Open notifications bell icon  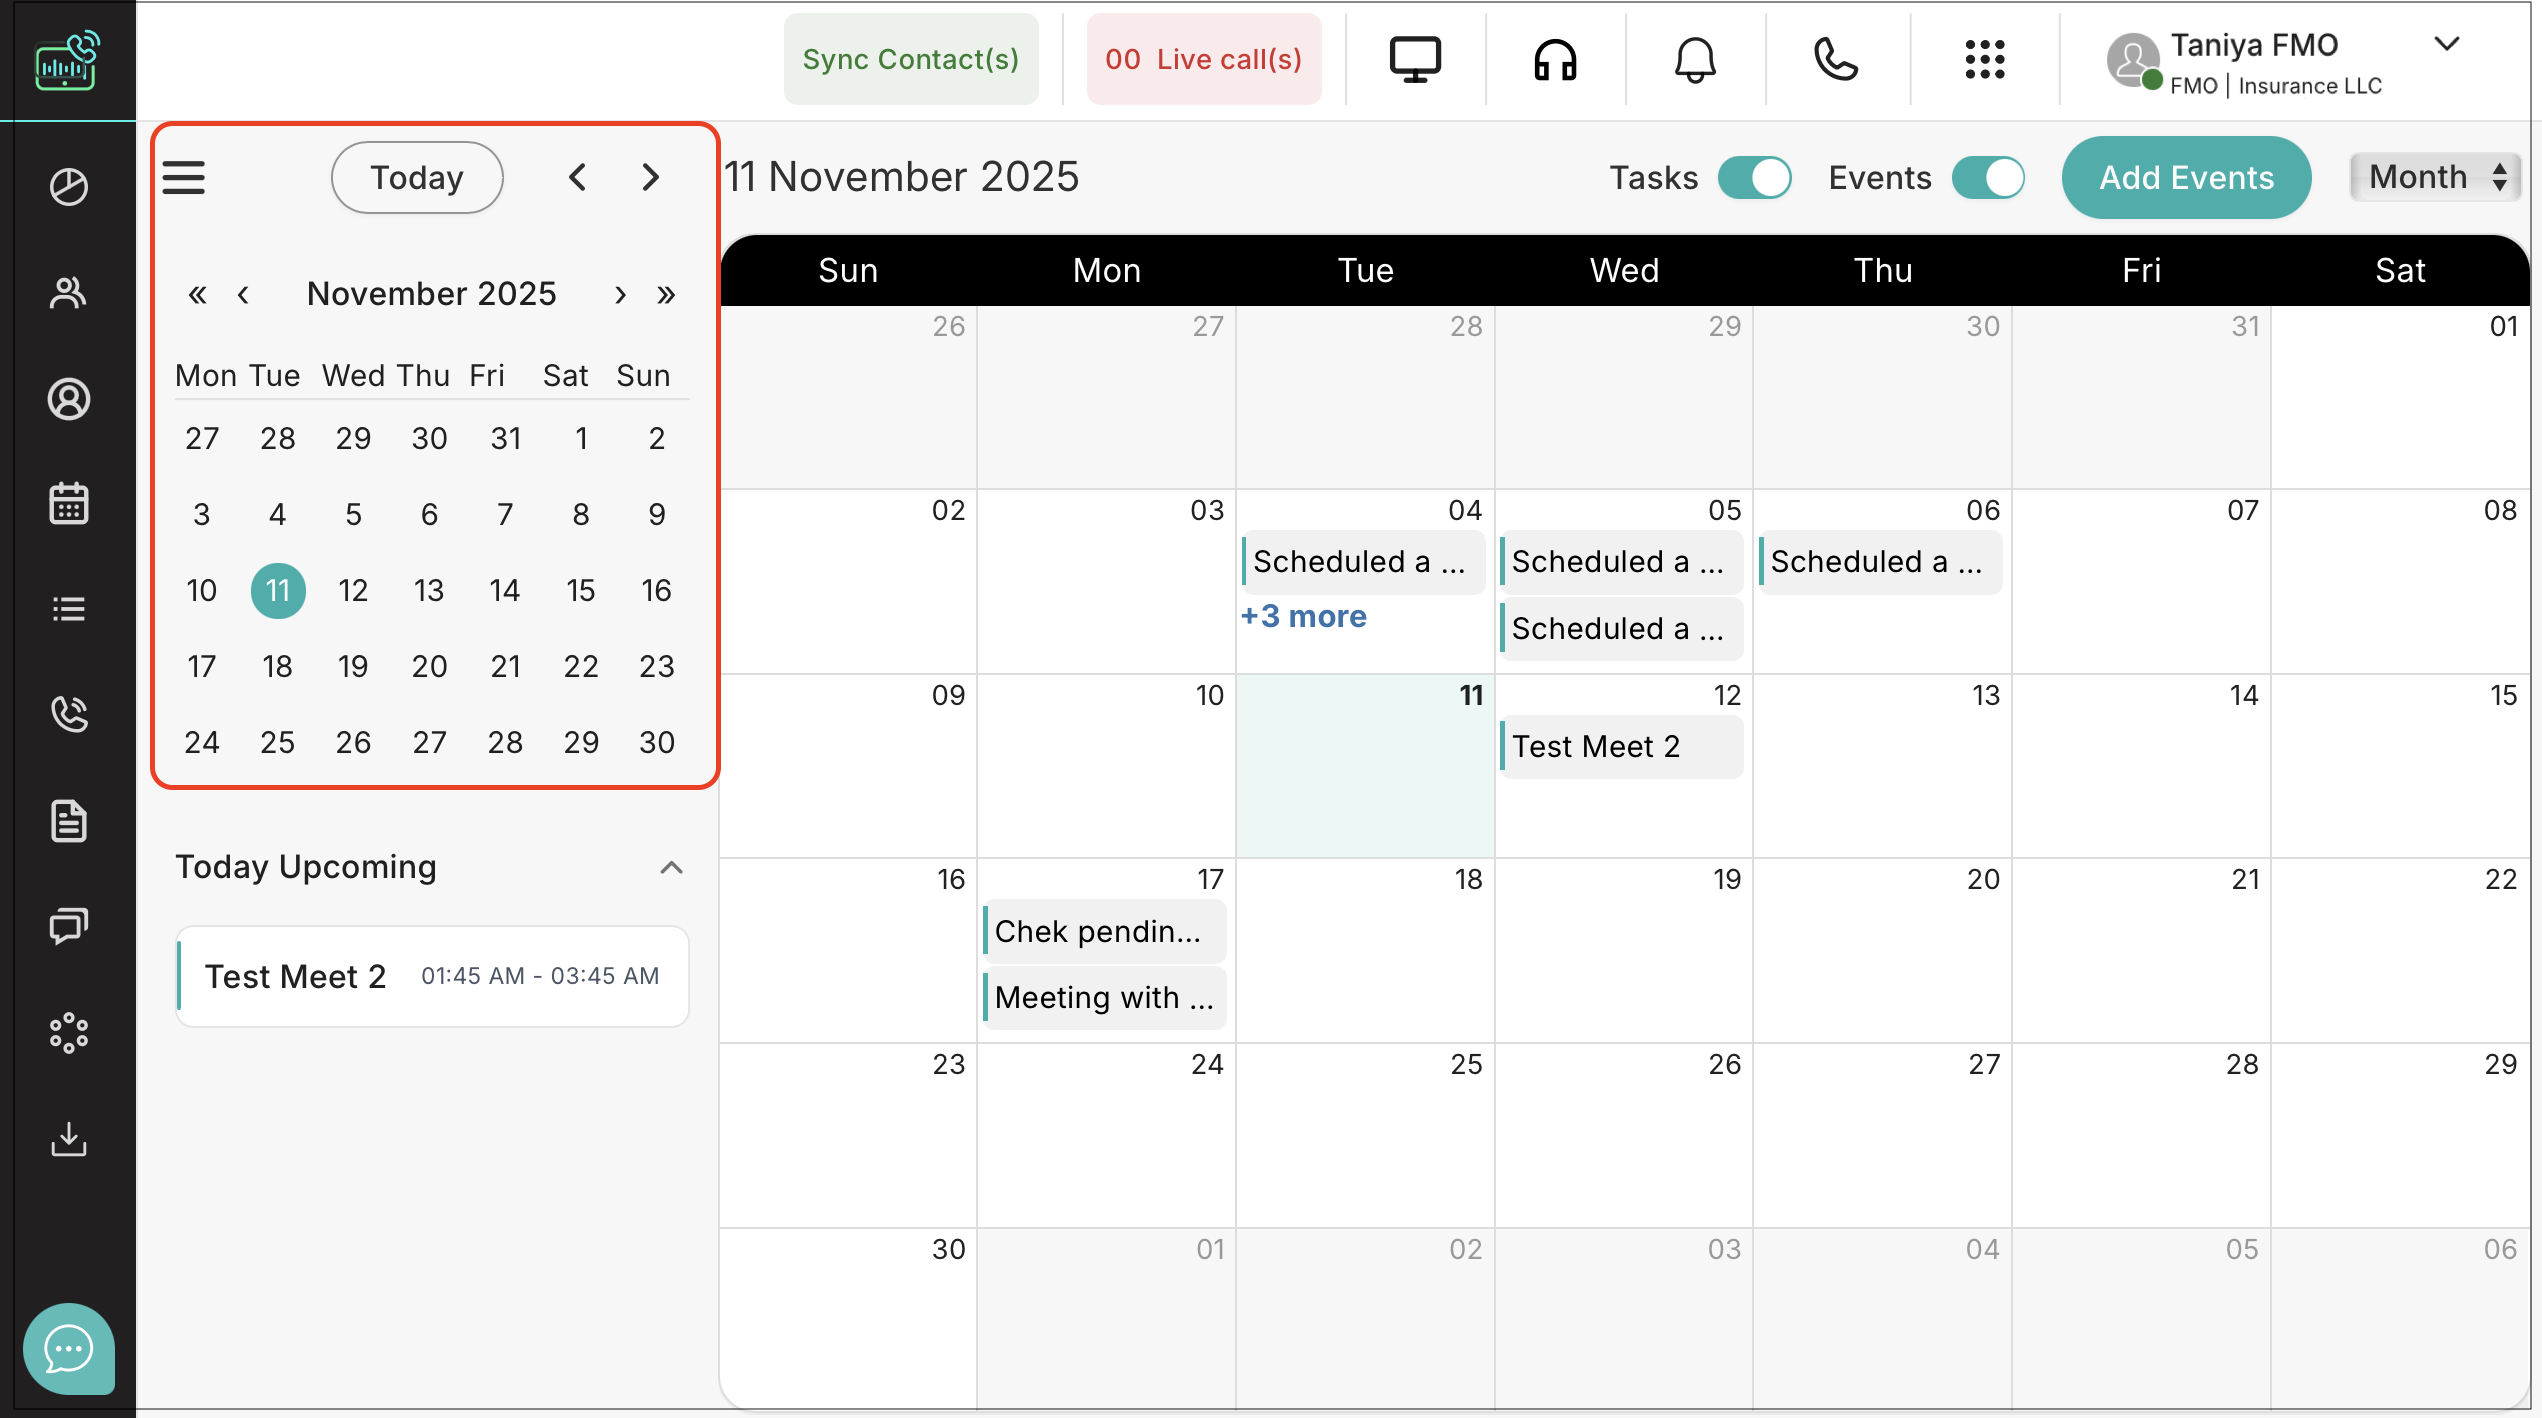coord(1695,60)
